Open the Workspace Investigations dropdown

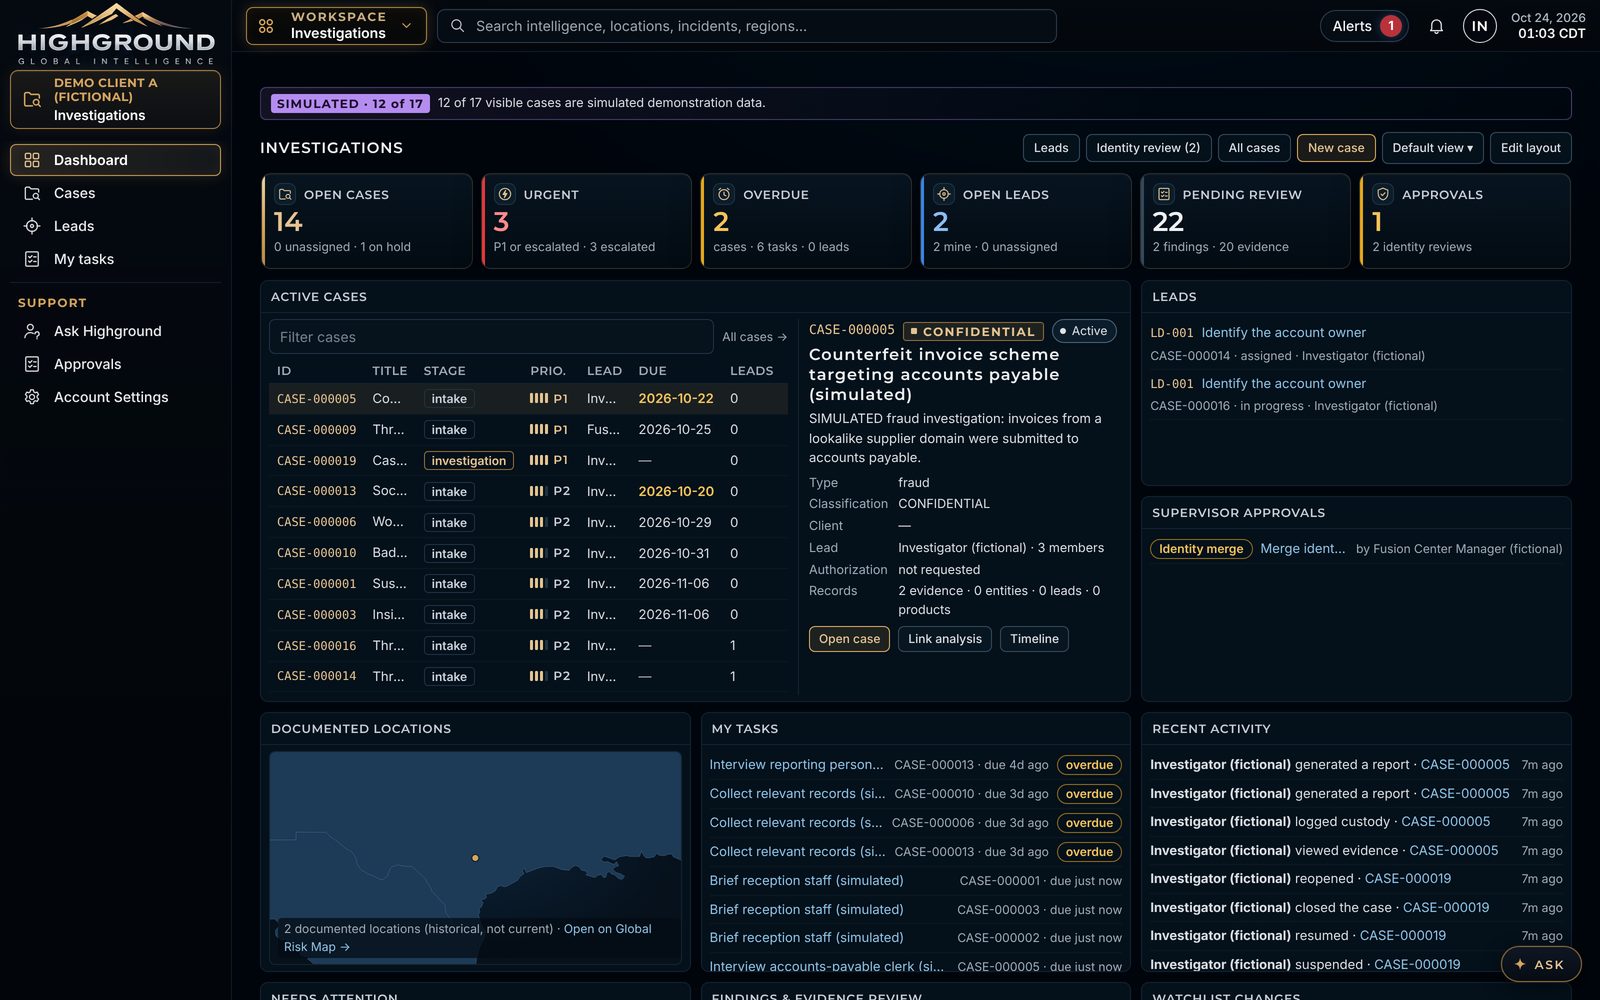tap(336, 26)
